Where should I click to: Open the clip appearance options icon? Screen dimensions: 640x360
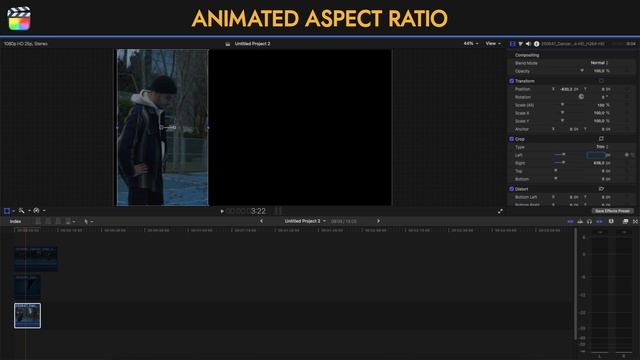coord(611,221)
